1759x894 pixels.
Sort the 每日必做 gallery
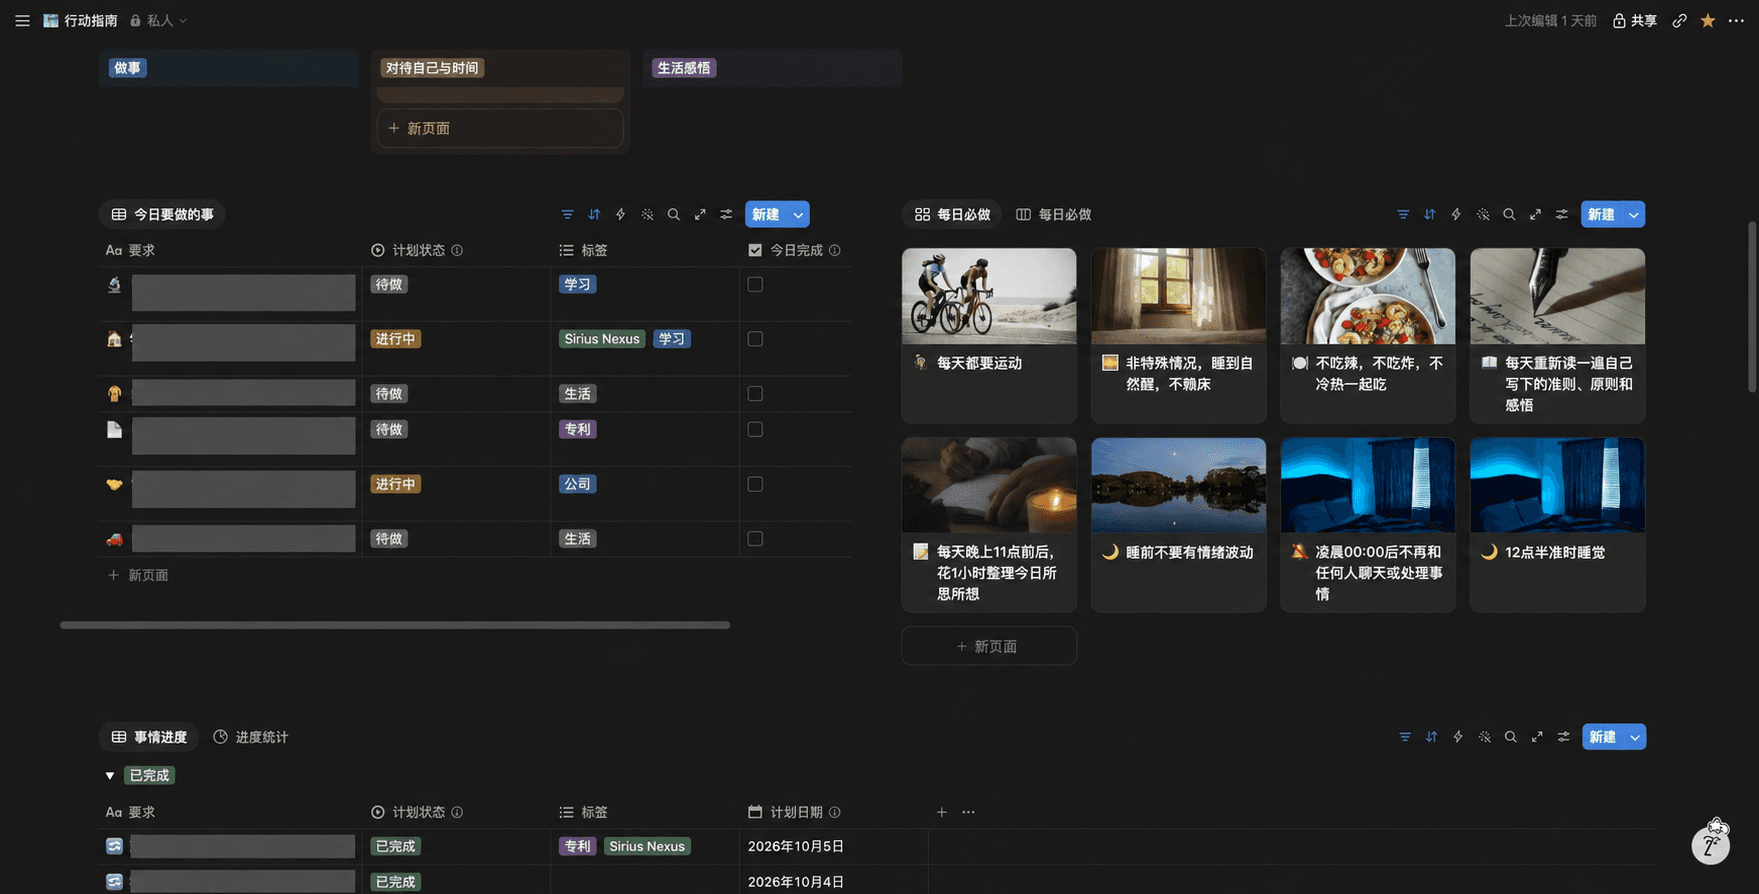pyautogui.click(x=1430, y=214)
